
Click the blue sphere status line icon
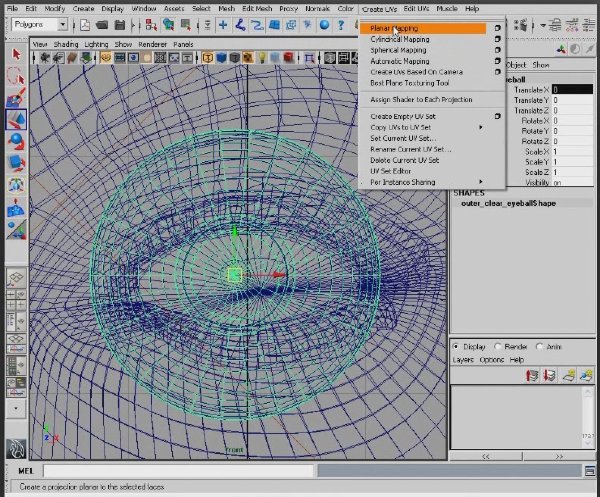(324, 25)
